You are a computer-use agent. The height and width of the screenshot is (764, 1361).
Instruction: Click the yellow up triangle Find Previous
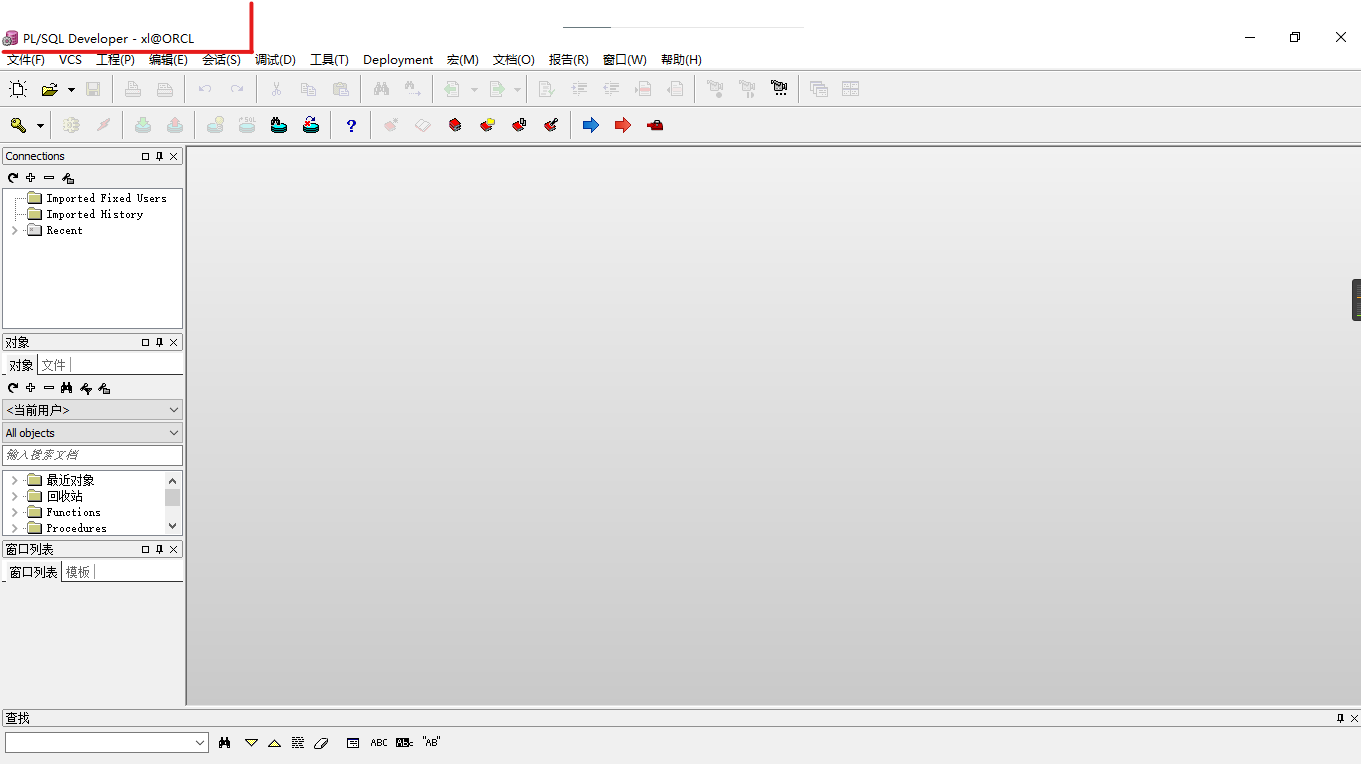[x=274, y=743]
